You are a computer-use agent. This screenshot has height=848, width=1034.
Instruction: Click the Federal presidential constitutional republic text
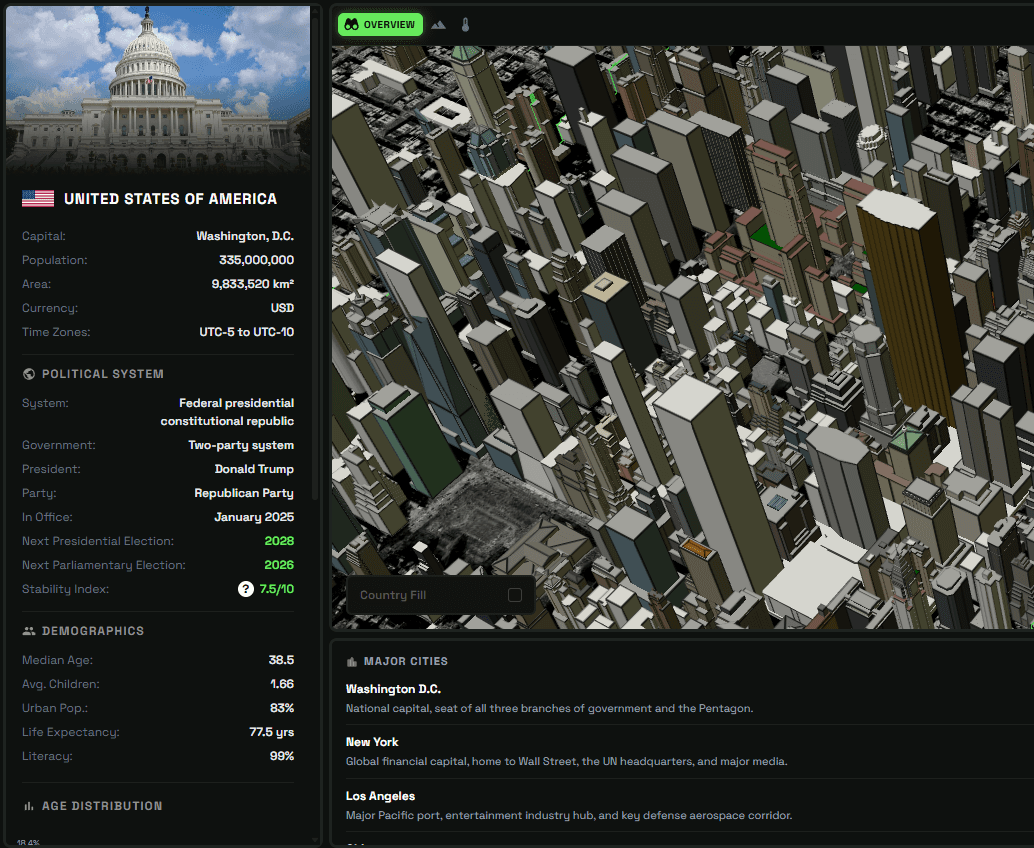pos(227,412)
